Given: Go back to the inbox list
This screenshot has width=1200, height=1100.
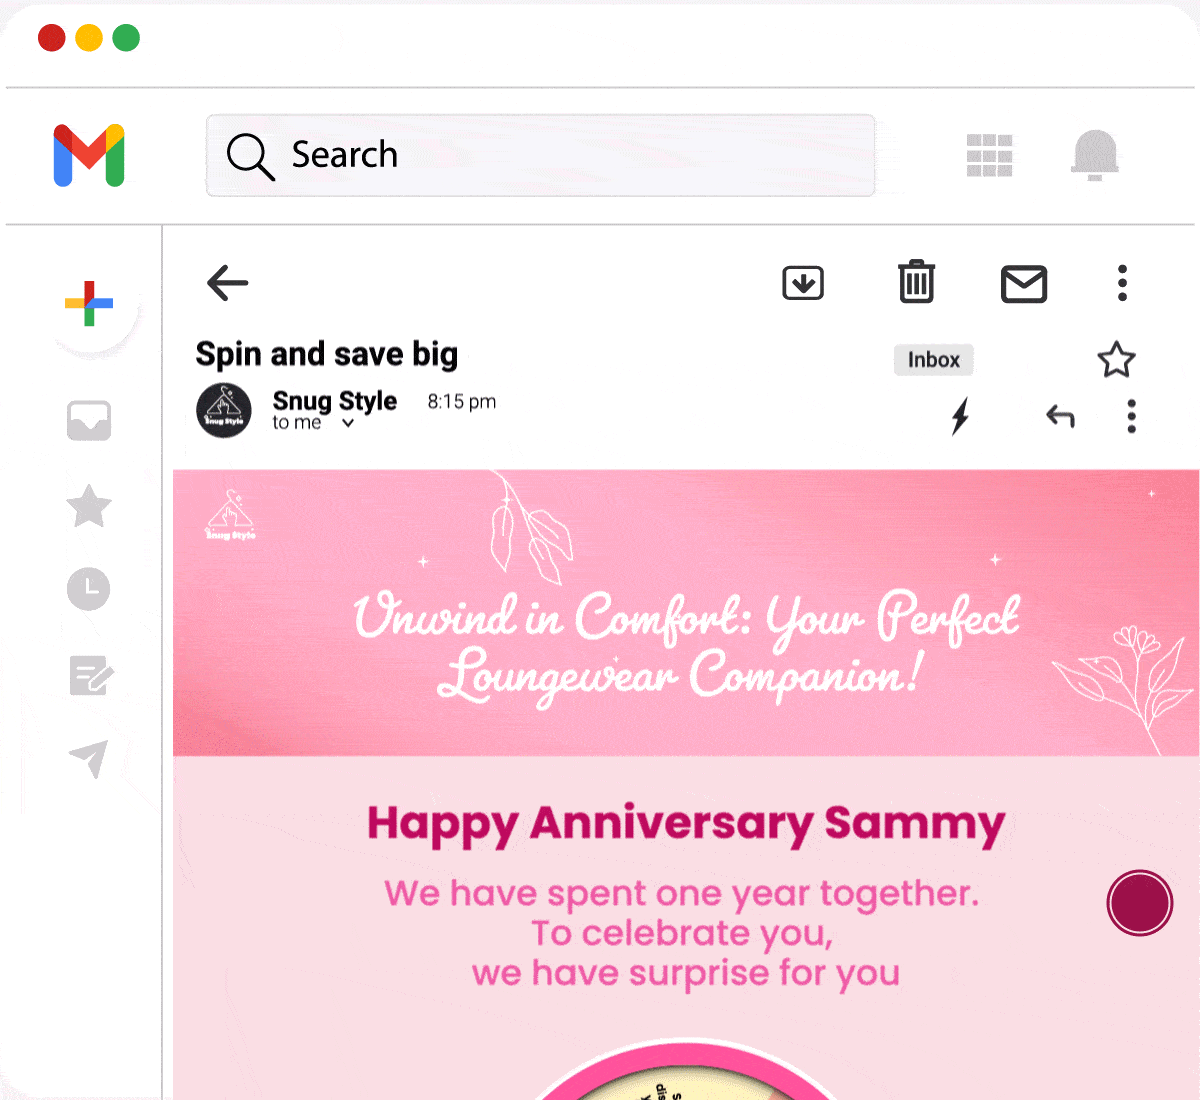Looking at the screenshot, I should 227,283.
